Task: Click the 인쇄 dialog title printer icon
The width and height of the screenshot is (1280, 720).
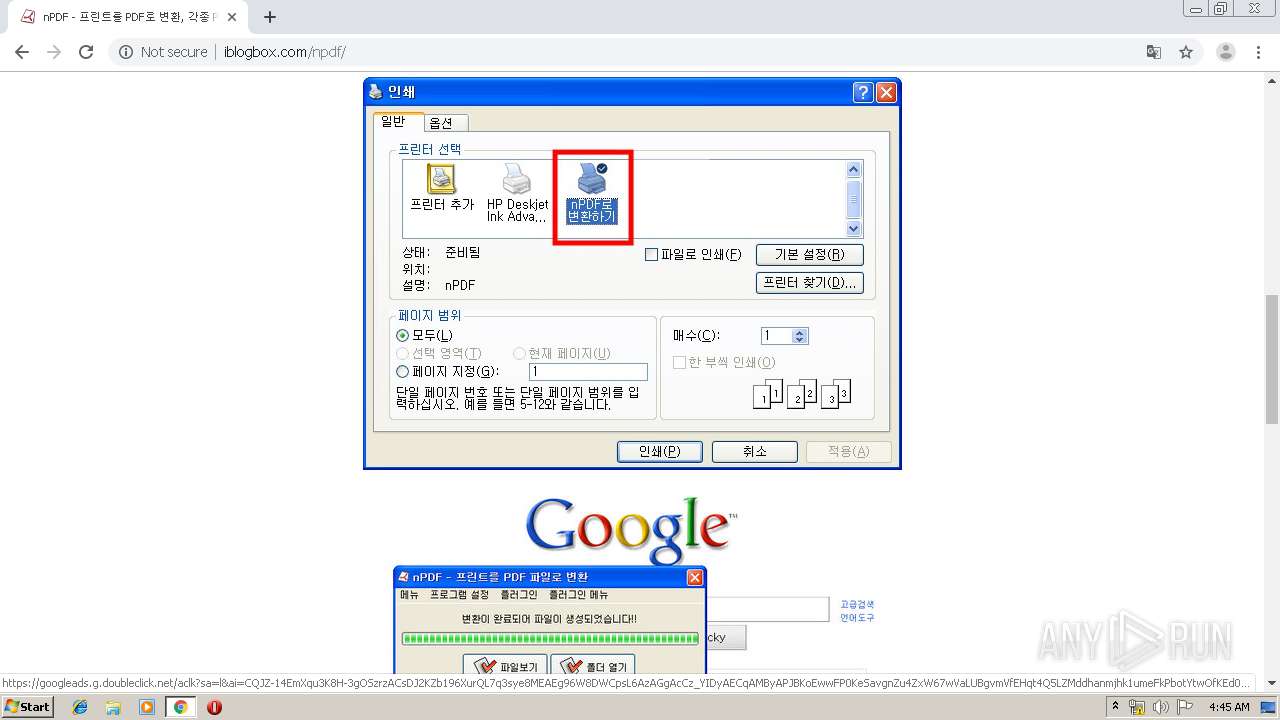Action: pos(376,92)
